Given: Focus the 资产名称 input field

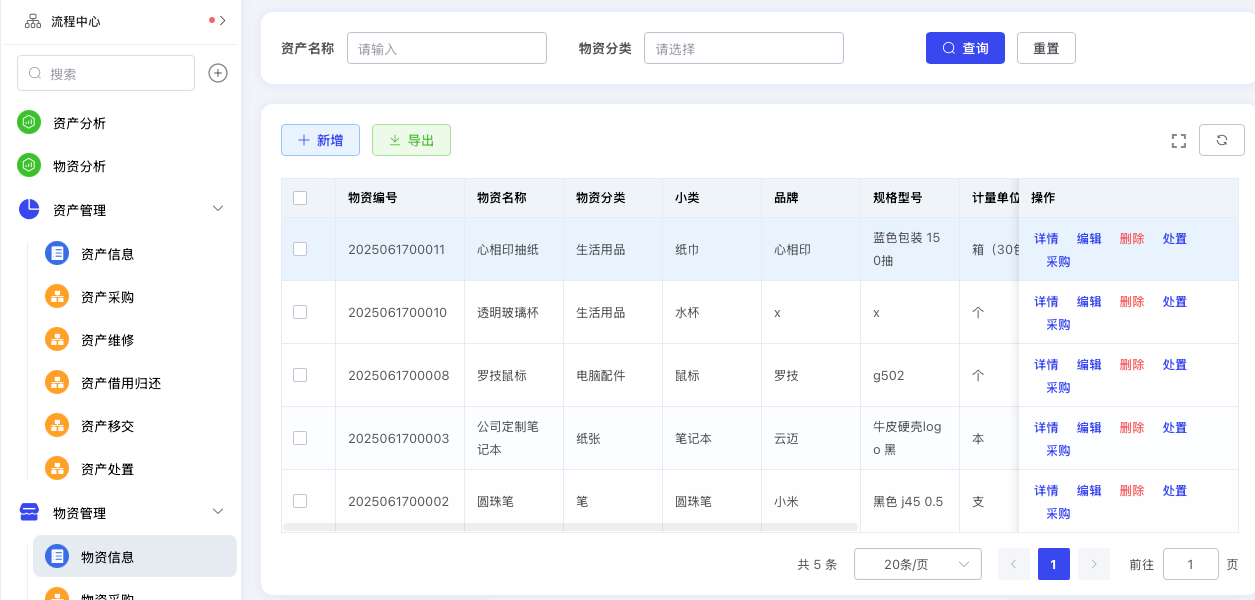Looking at the screenshot, I should point(446,48).
